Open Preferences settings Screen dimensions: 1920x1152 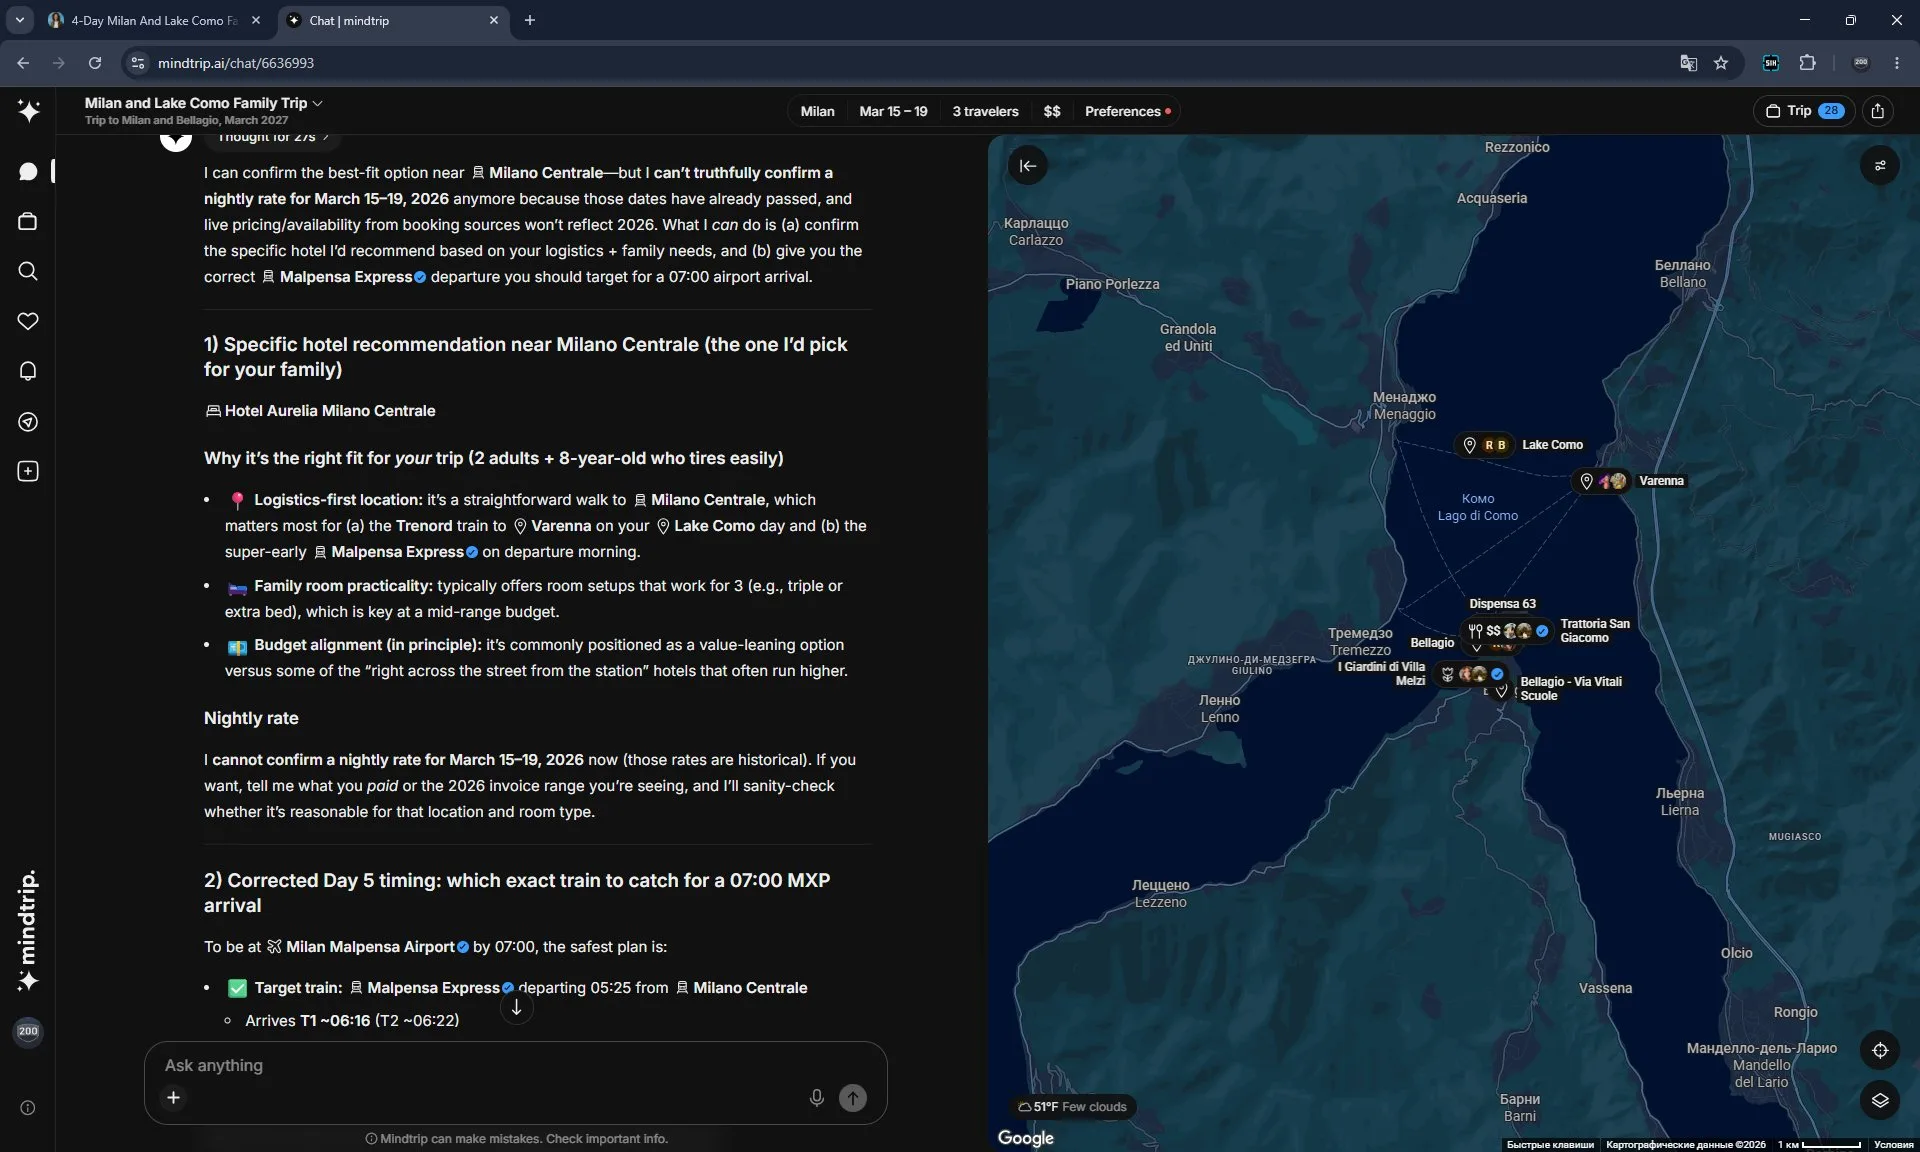point(1127,111)
